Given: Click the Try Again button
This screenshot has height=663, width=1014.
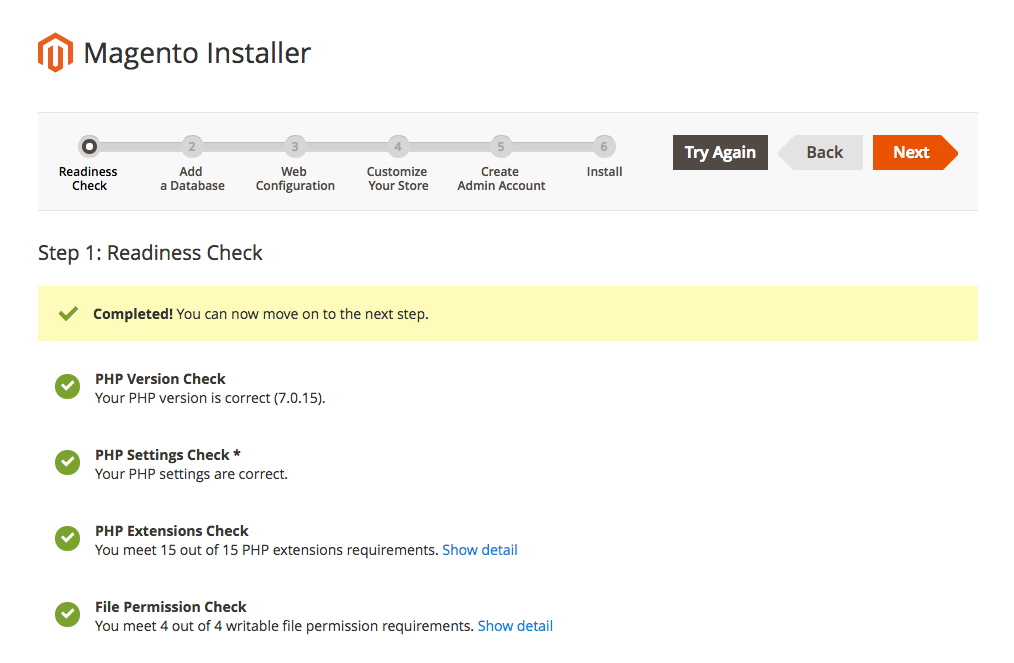Looking at the screenshot, I should (720, 153).
